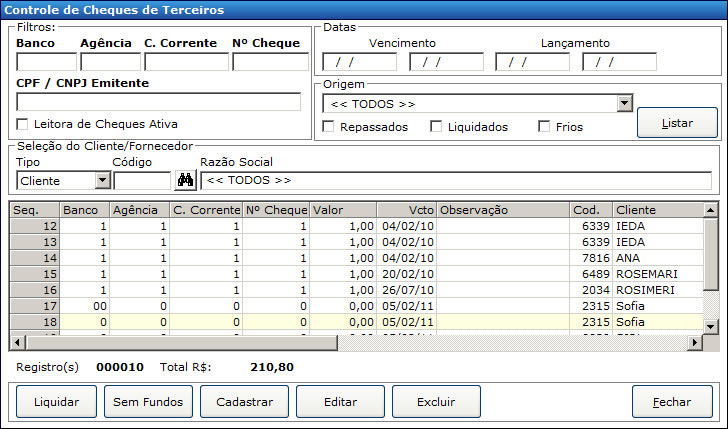
Task: Focus the Banco filter field
Action: click(x=46, y=62)
